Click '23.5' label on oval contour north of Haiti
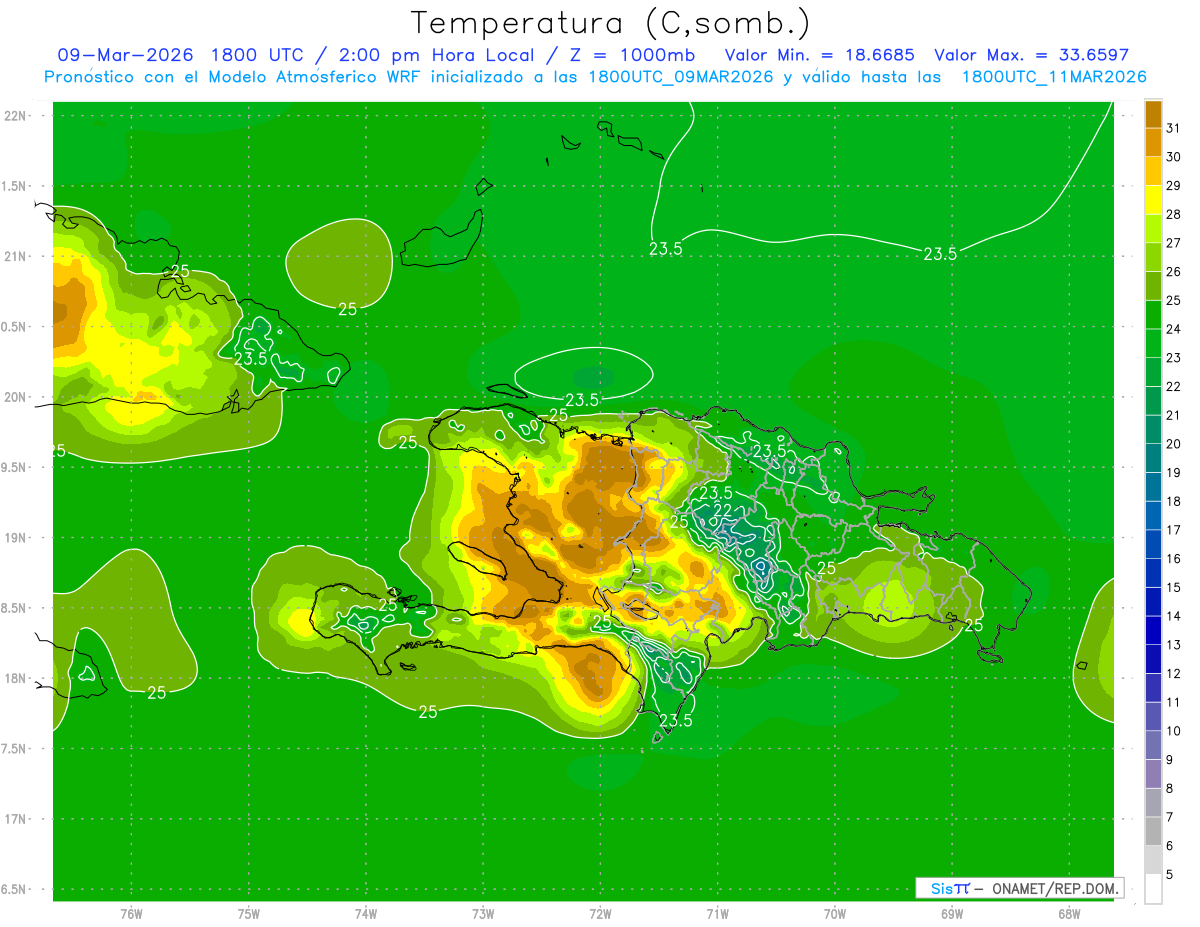Image resolution: width=1200 pixels, height=927 pixels. (x=582, y=400)
